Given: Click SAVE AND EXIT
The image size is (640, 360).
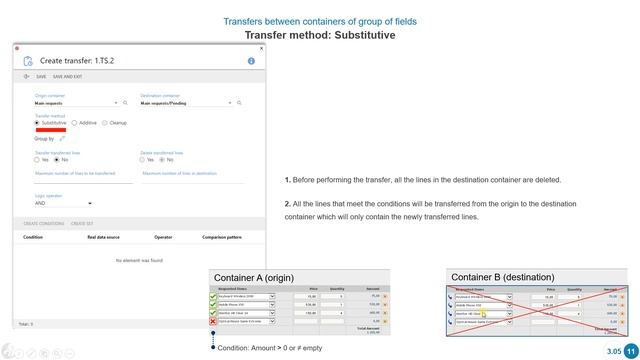Looking at the screenshot, I should [67, 76].
